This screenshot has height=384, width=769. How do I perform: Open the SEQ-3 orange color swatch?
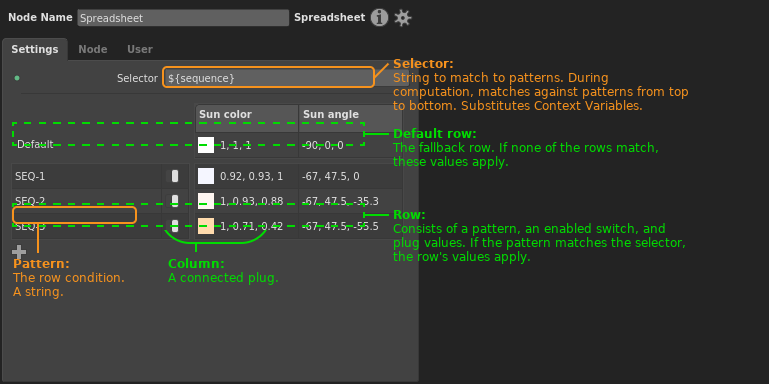[x=206, y=226]
